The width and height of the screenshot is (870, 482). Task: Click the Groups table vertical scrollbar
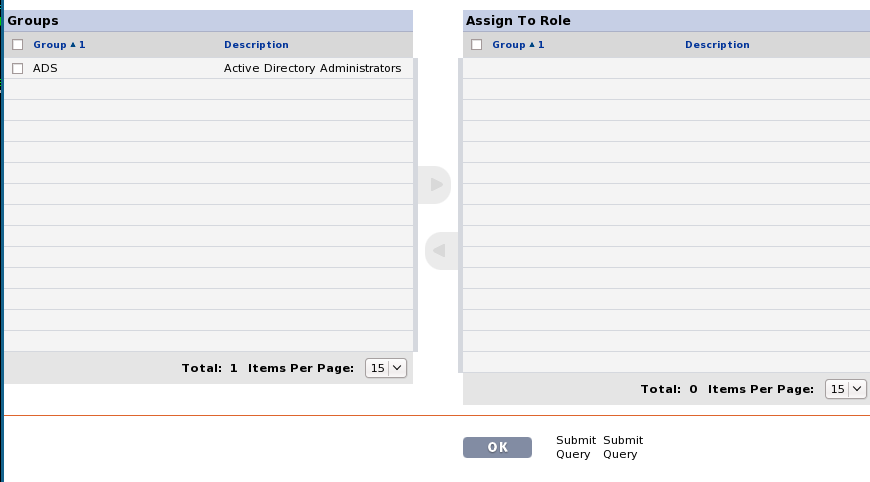416,205
